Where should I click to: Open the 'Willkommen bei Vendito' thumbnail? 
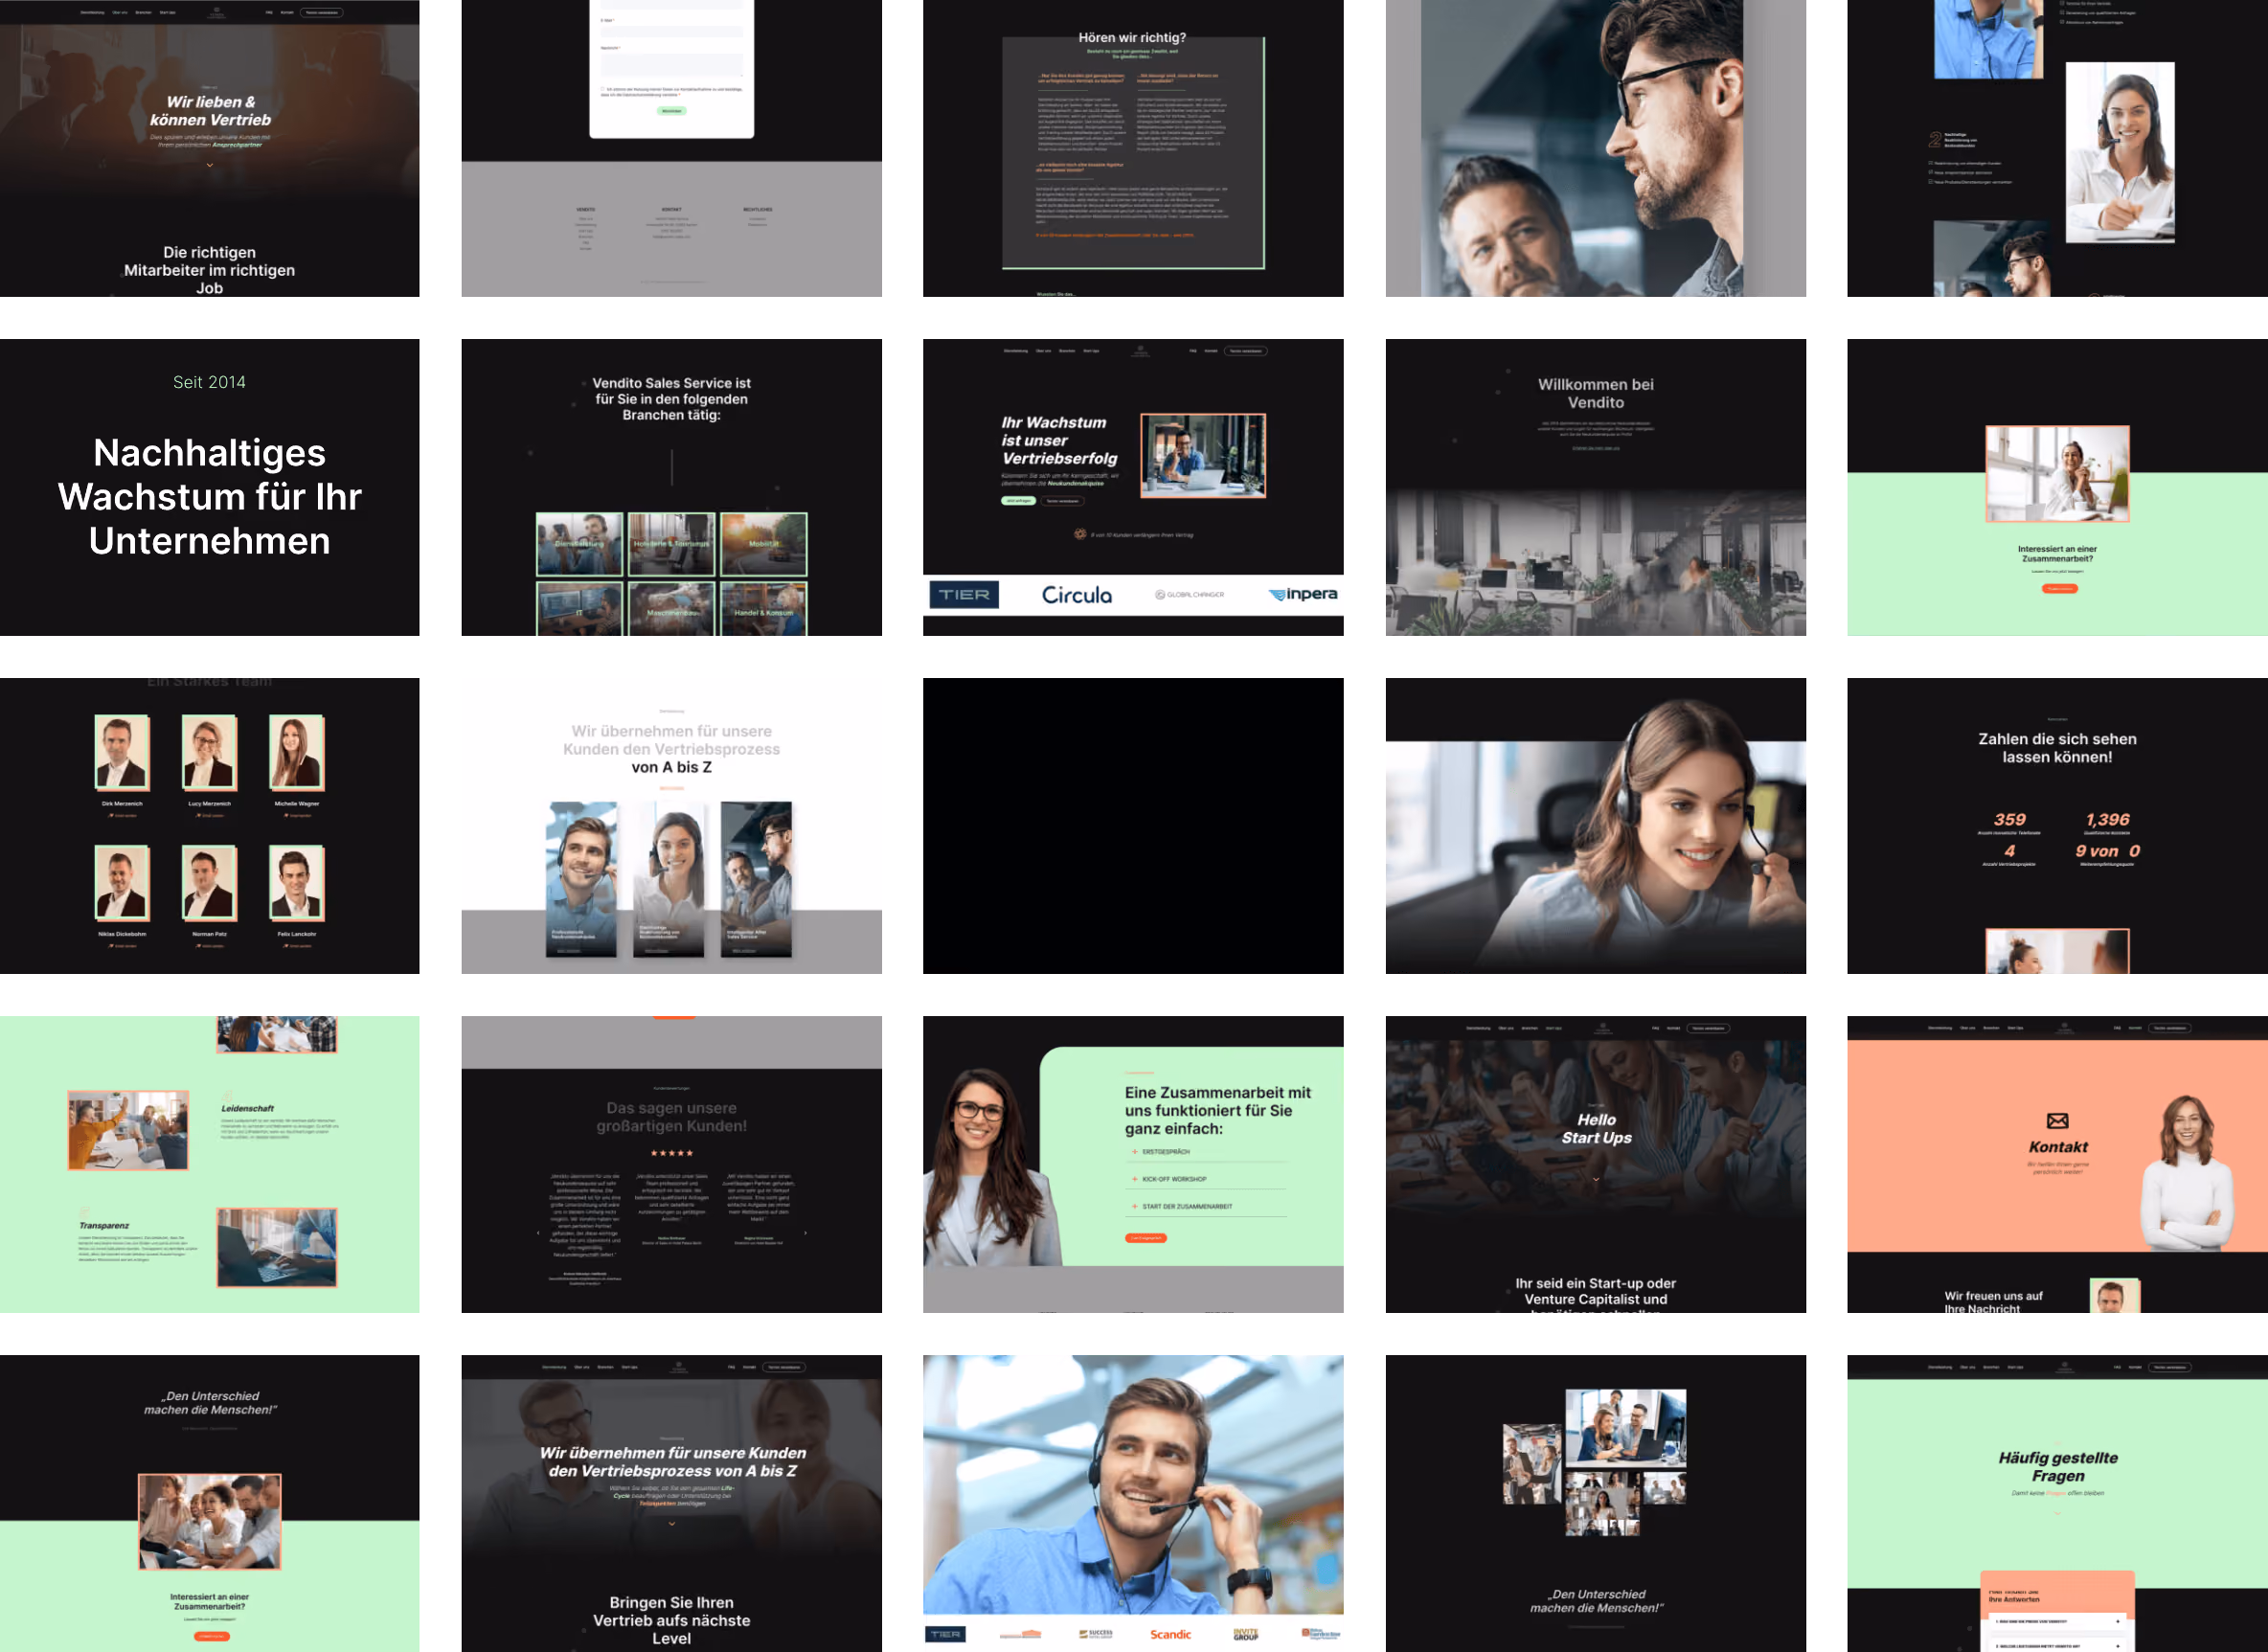pos(1595,487)
